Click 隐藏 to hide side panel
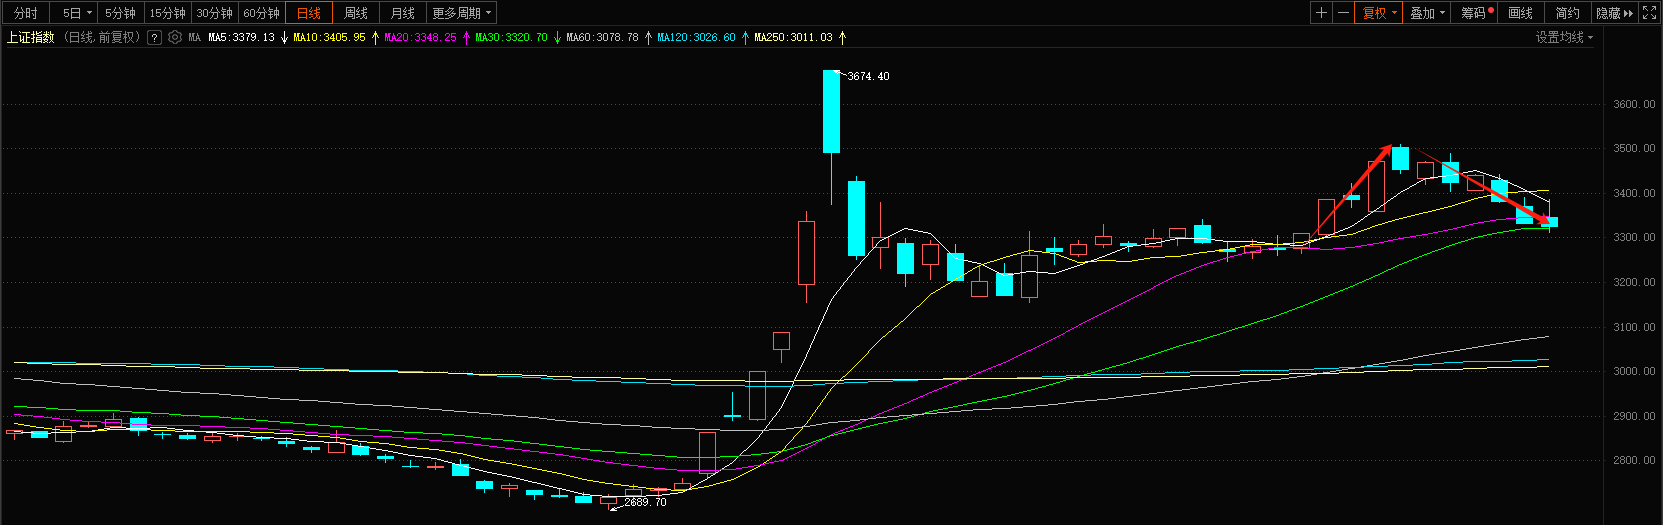This screenshot has height=525, width=1663. (1615, 13)
